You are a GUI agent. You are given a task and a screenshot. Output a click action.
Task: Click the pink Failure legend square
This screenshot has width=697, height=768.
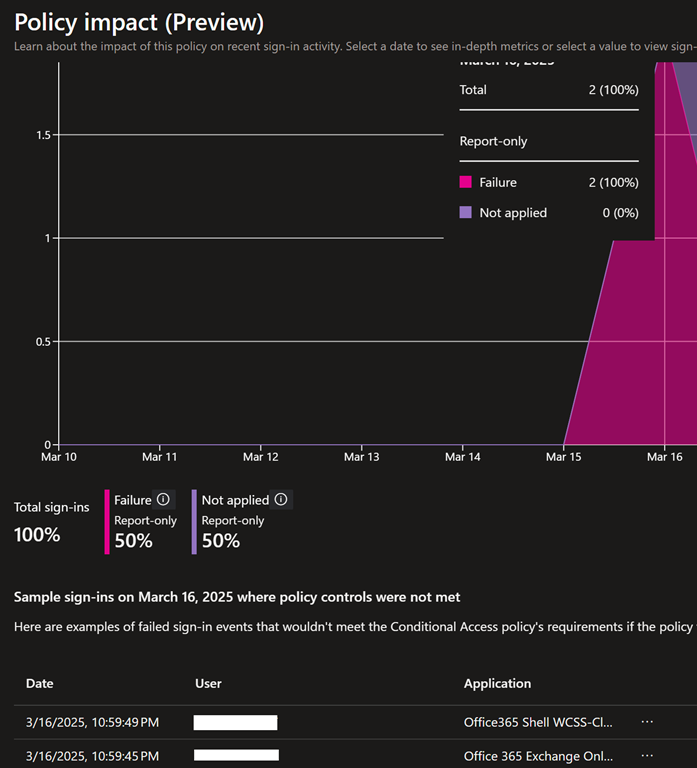pos(465,183)
